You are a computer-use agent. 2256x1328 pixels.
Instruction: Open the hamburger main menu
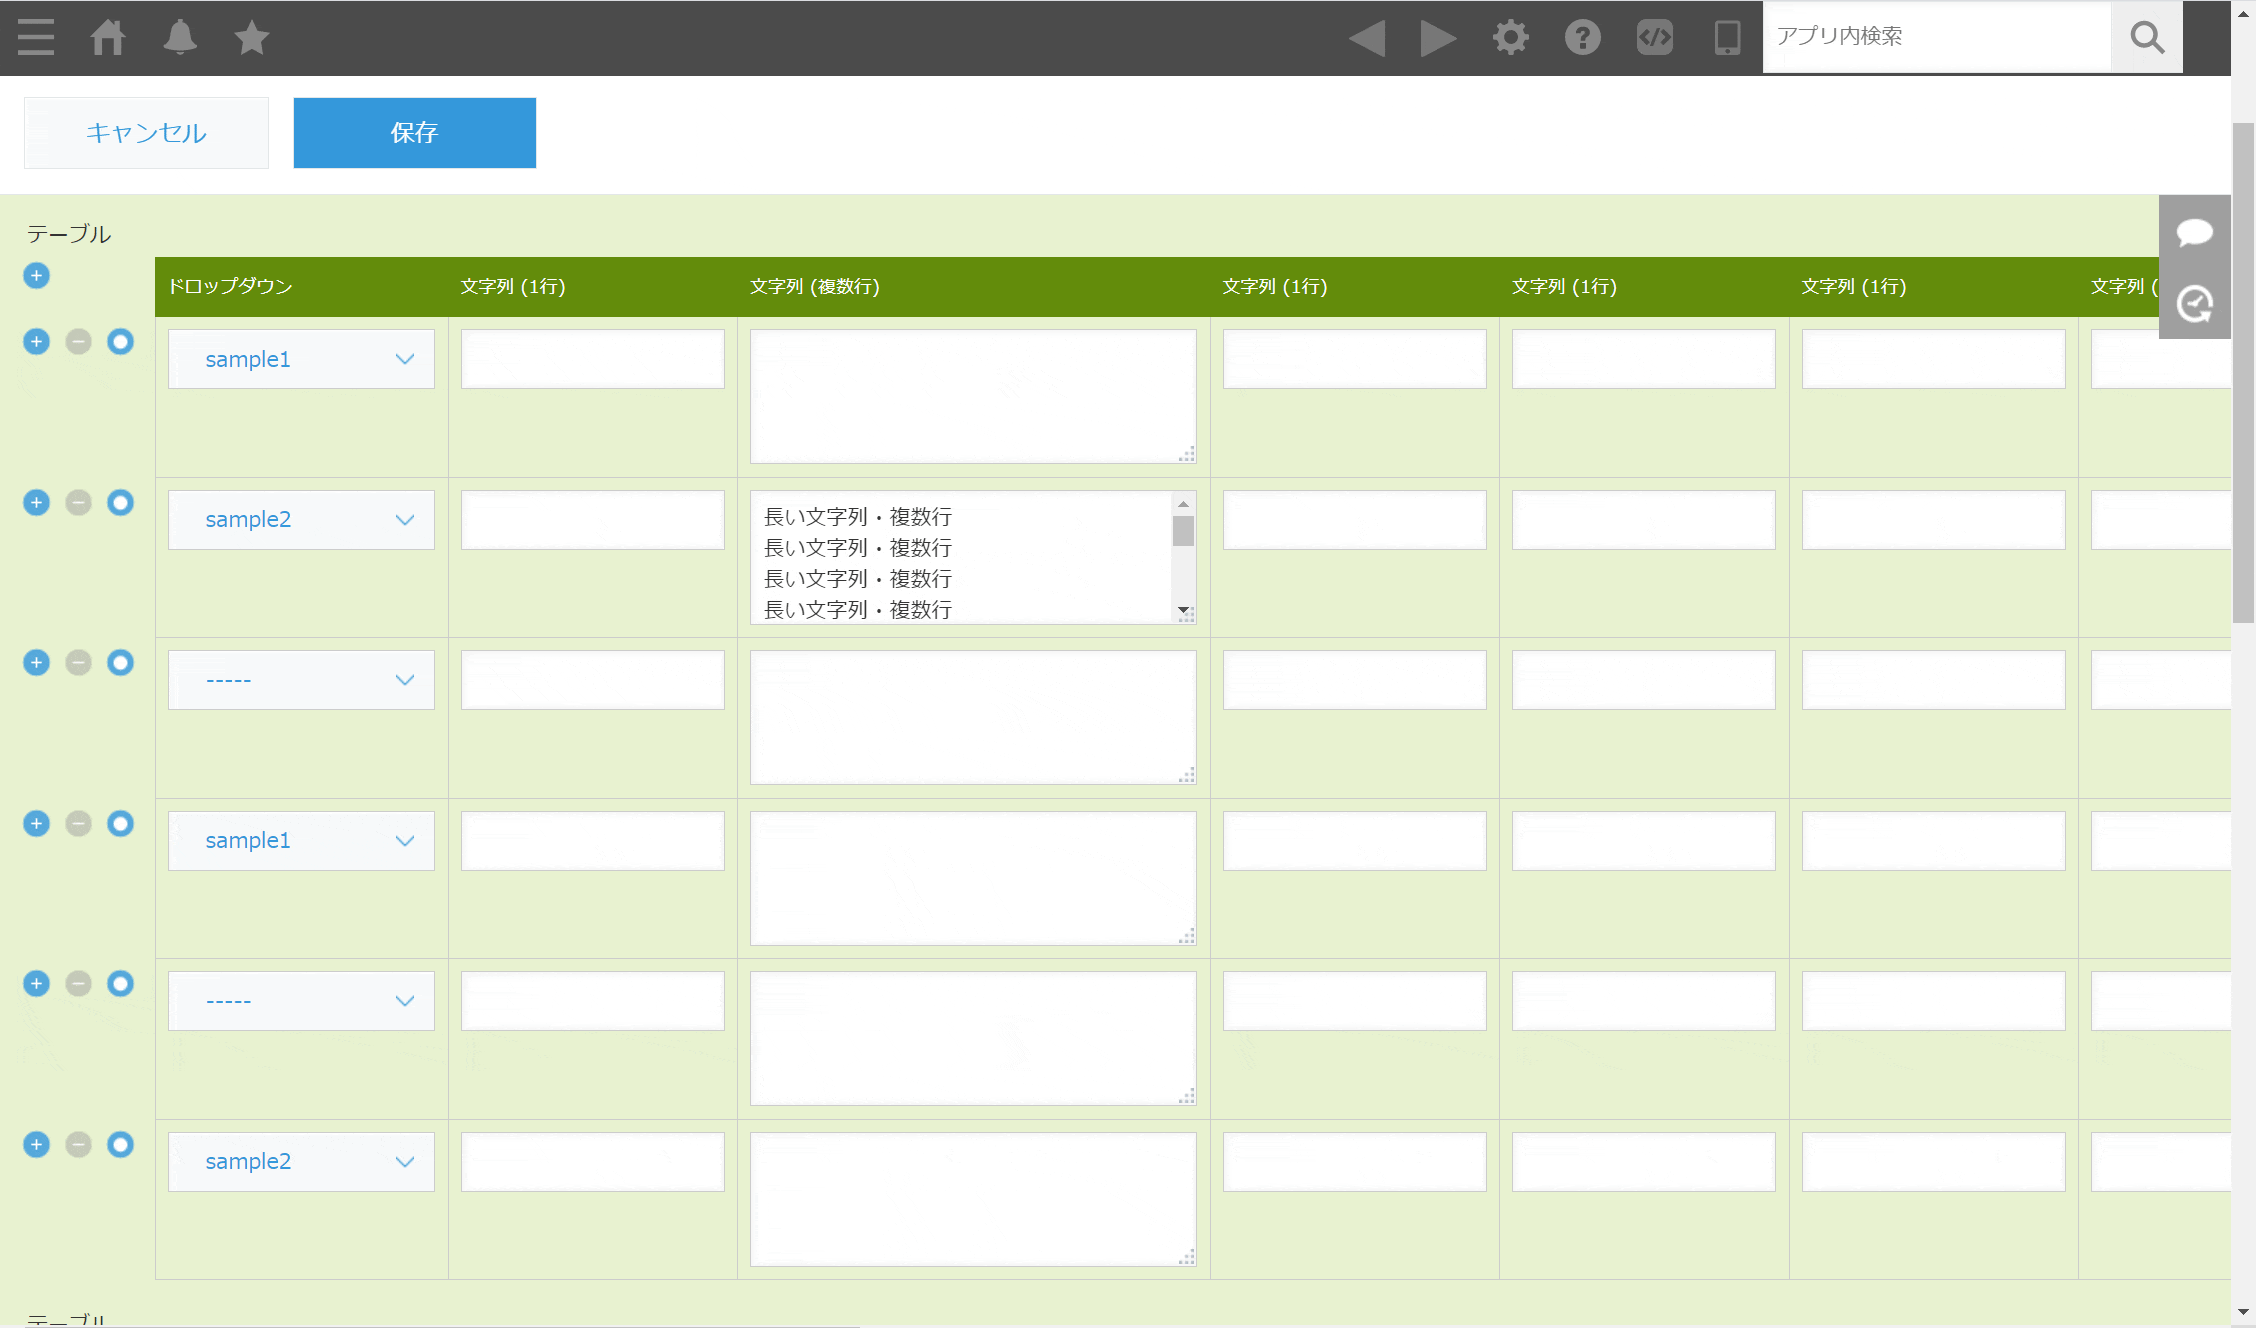36,38
